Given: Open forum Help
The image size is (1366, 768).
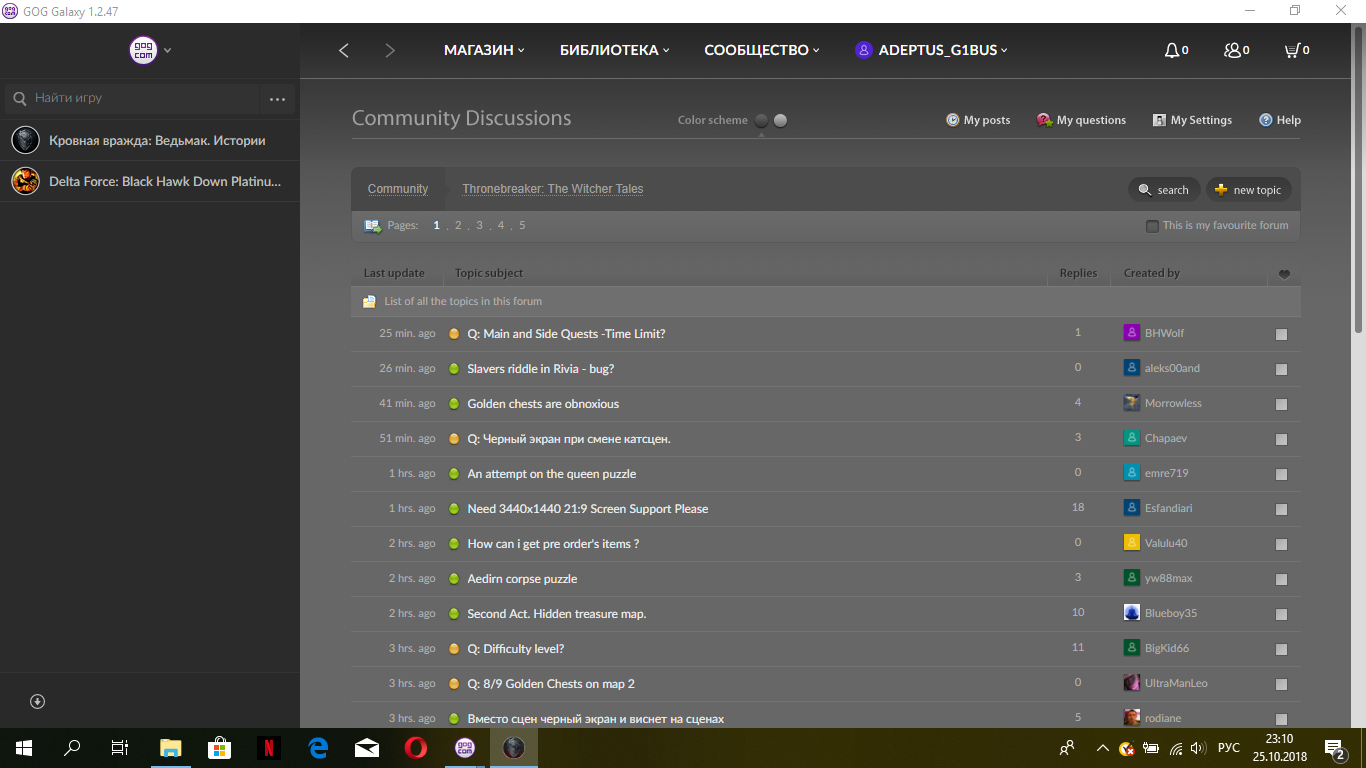Looking at the screenshot, I should click(1280, 120).
